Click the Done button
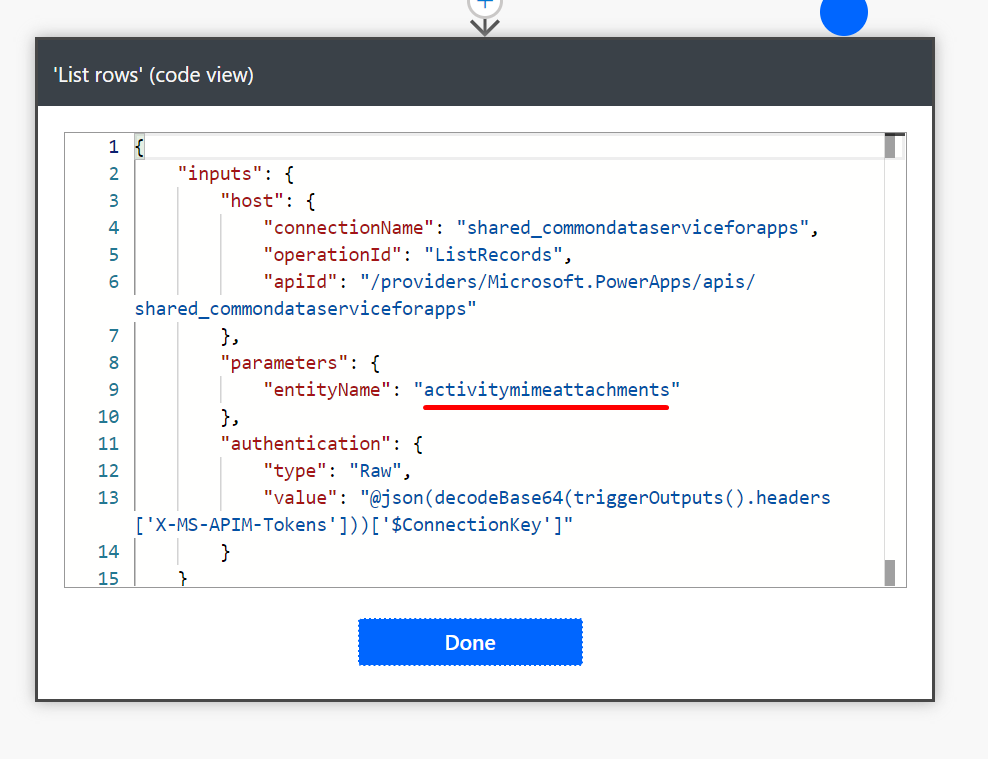988x759 pixels. (470, 642)
